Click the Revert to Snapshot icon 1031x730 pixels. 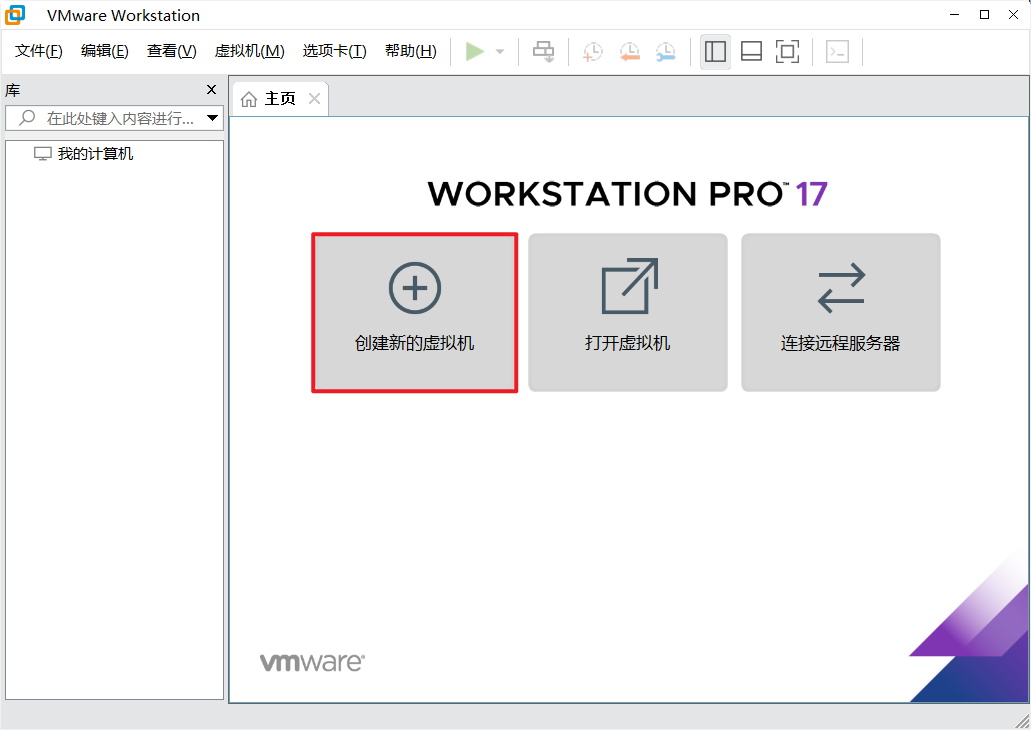[629, 51]
